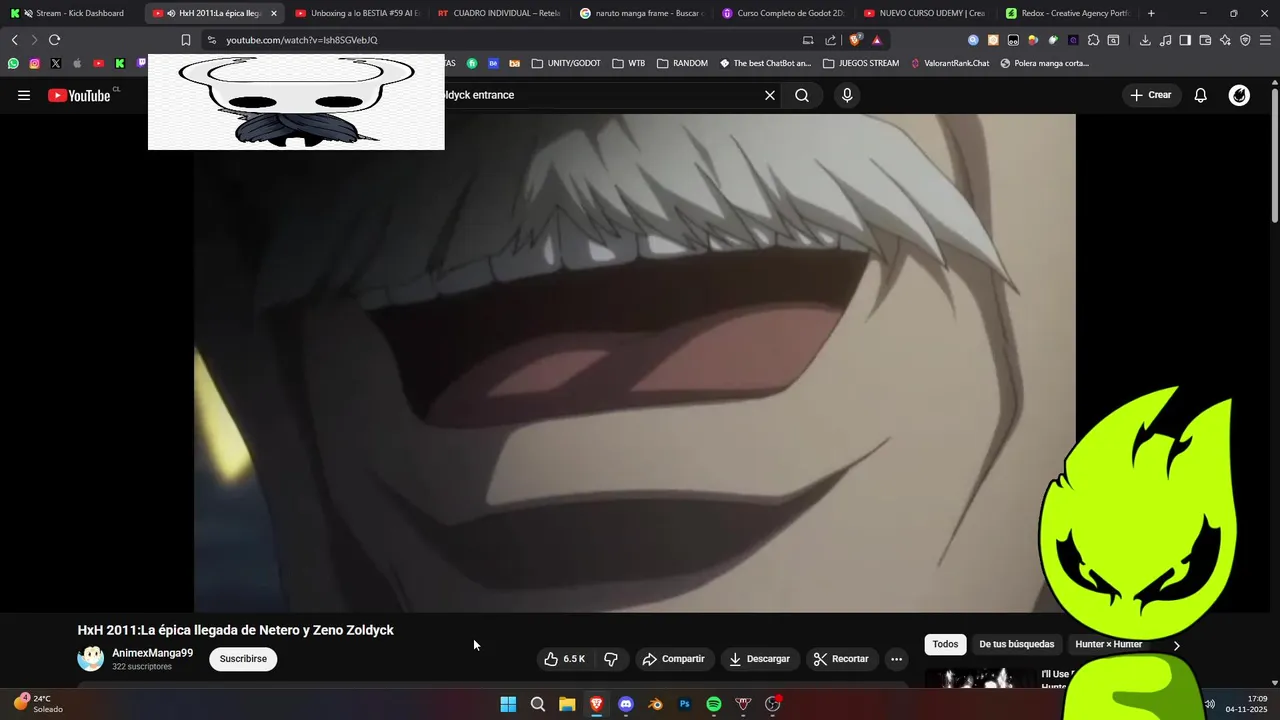Open Spotify from taskbar
1280x720 pixels.
point(714,704)
